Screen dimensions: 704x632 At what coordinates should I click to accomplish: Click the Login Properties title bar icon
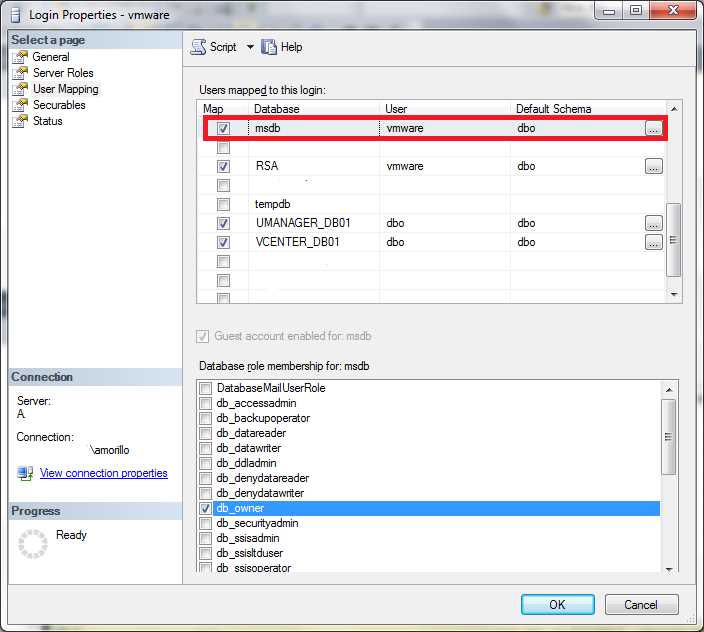click(x=16, y=15)
